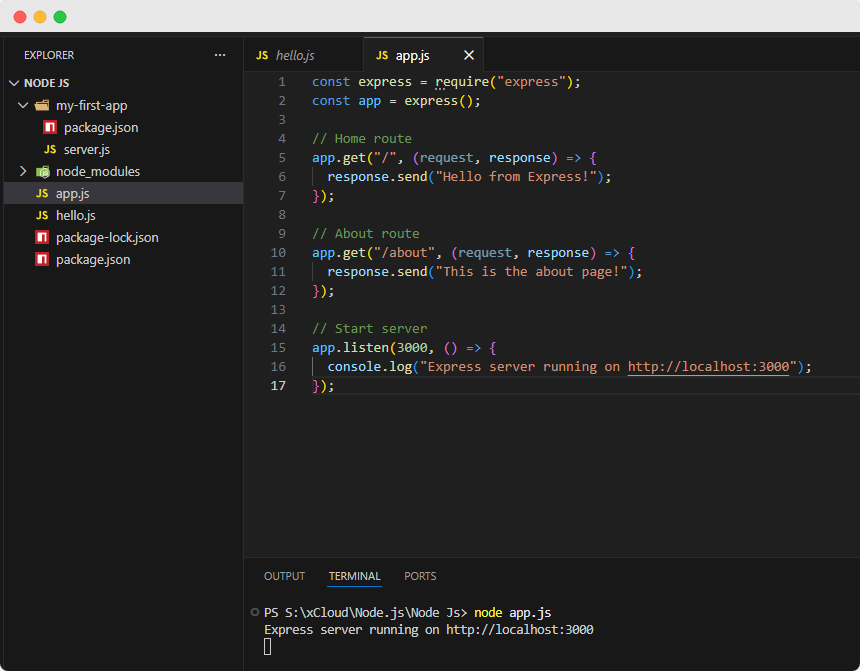Close the app.js editor tab
This screenshot has height=671, width=860.
coord(469,56)
